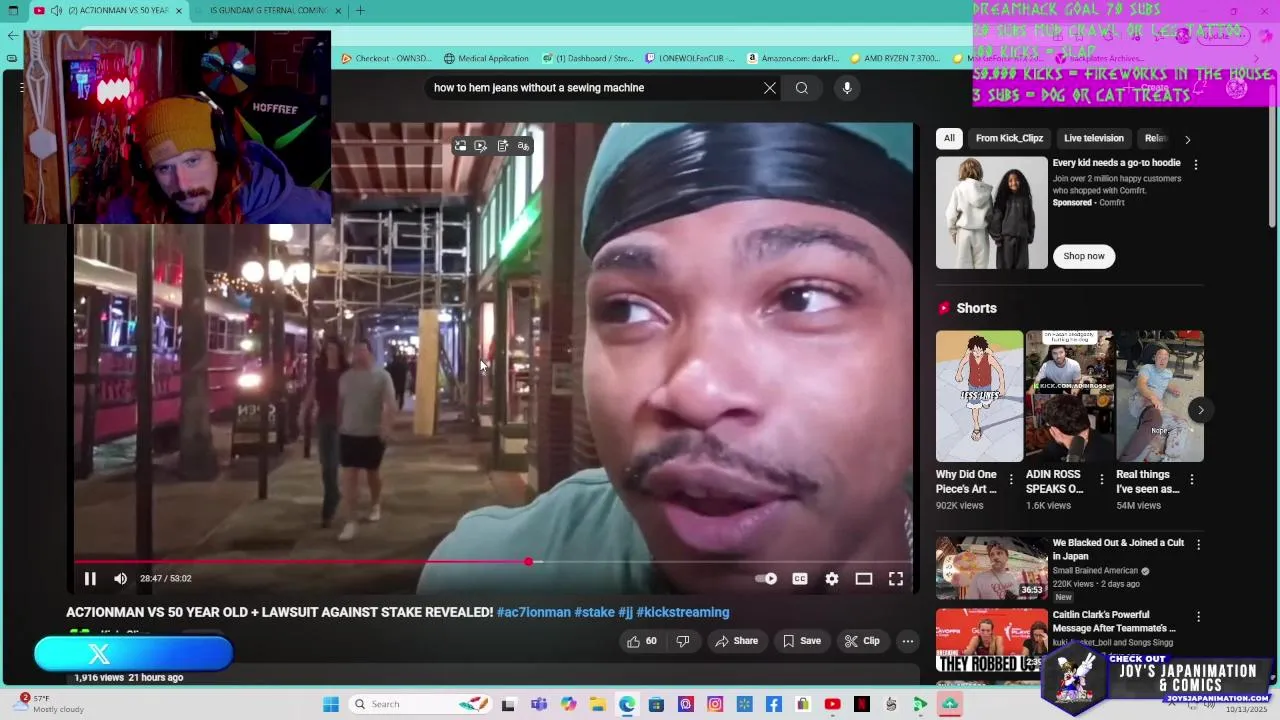This screenshot has height=720, width=1280.
Task: Open 'Caitlin Clark's Powerful Message' video
Action: (1114, 621)
